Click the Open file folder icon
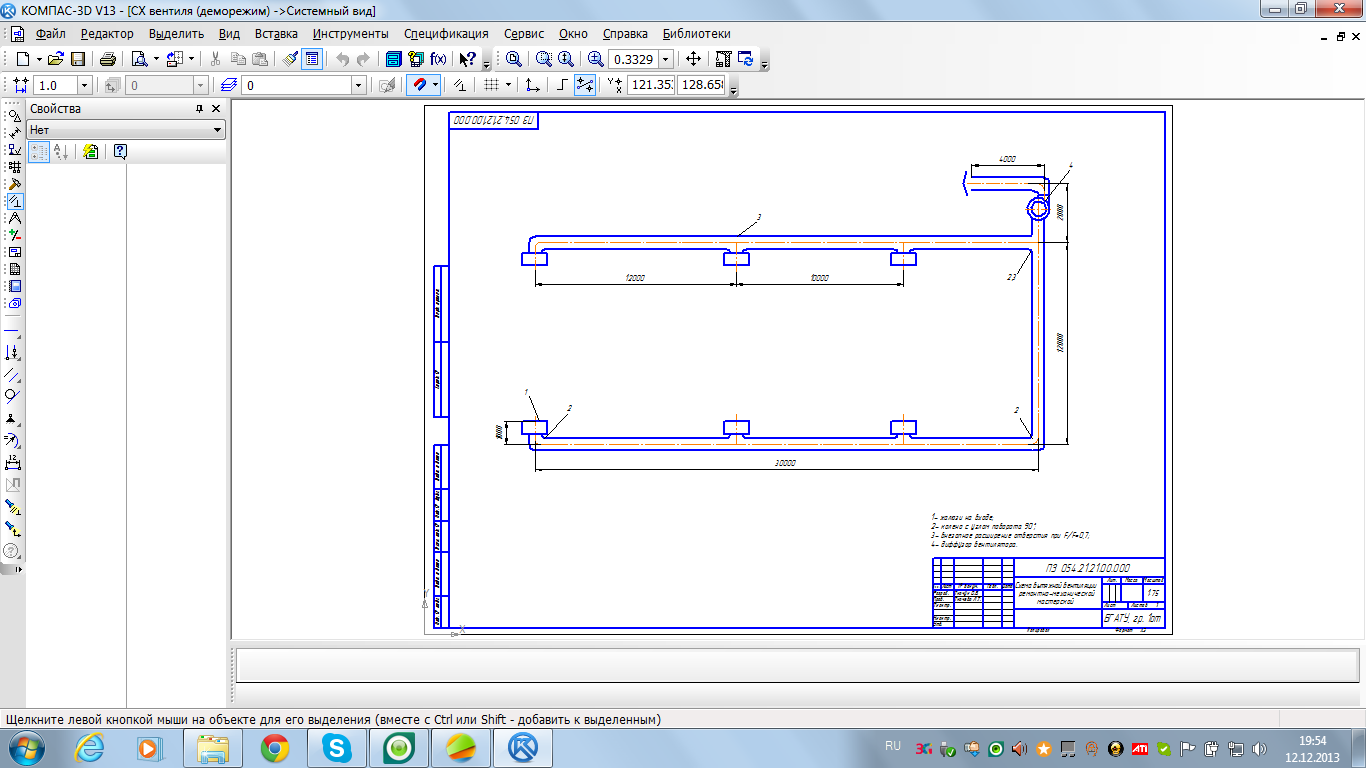This screenshot has height=768, width=1366. [x=56, y=59]
